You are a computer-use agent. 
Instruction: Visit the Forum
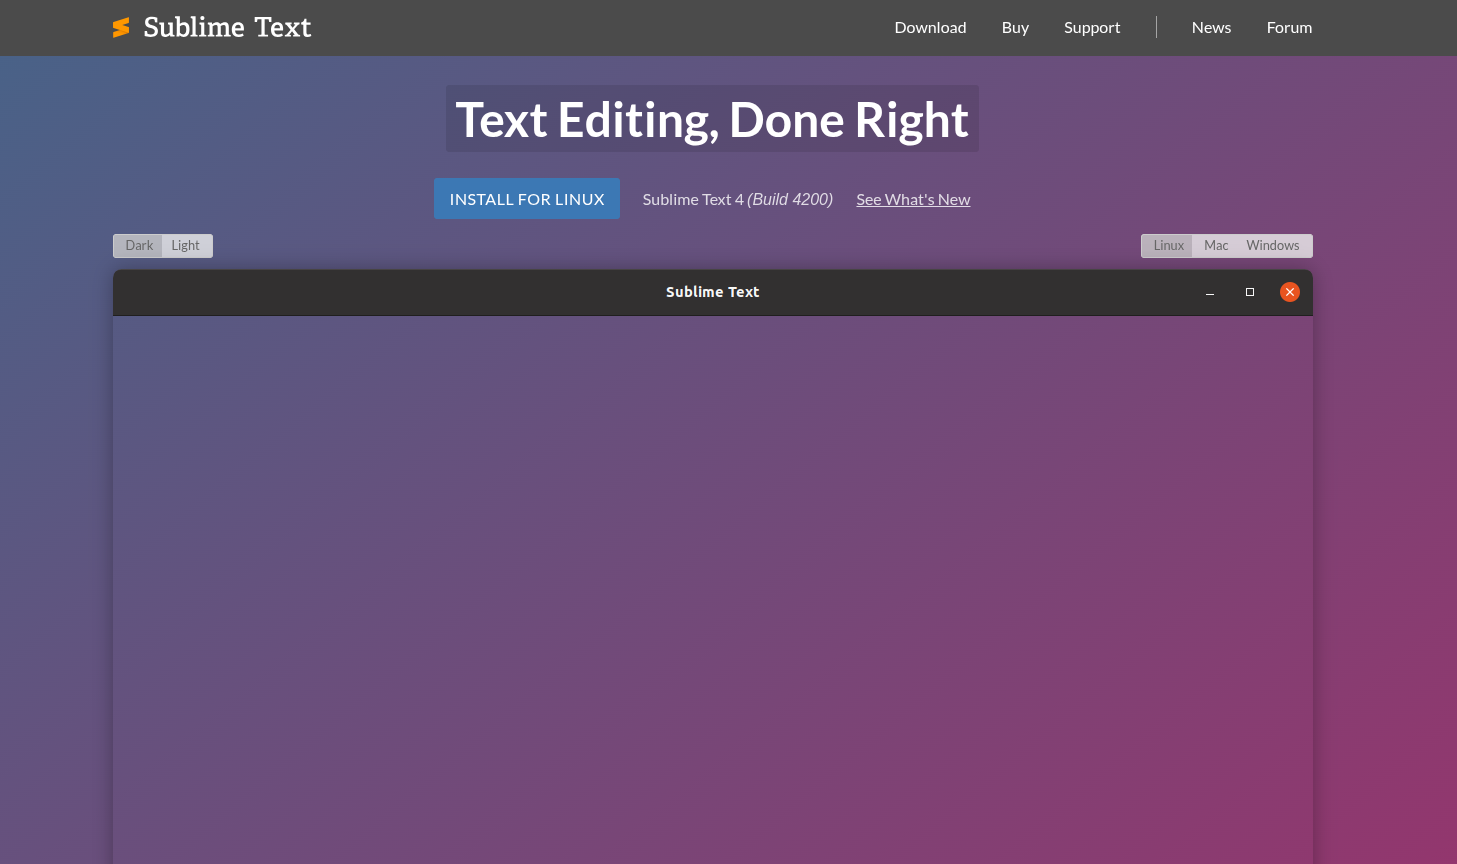click(1289, 27)
